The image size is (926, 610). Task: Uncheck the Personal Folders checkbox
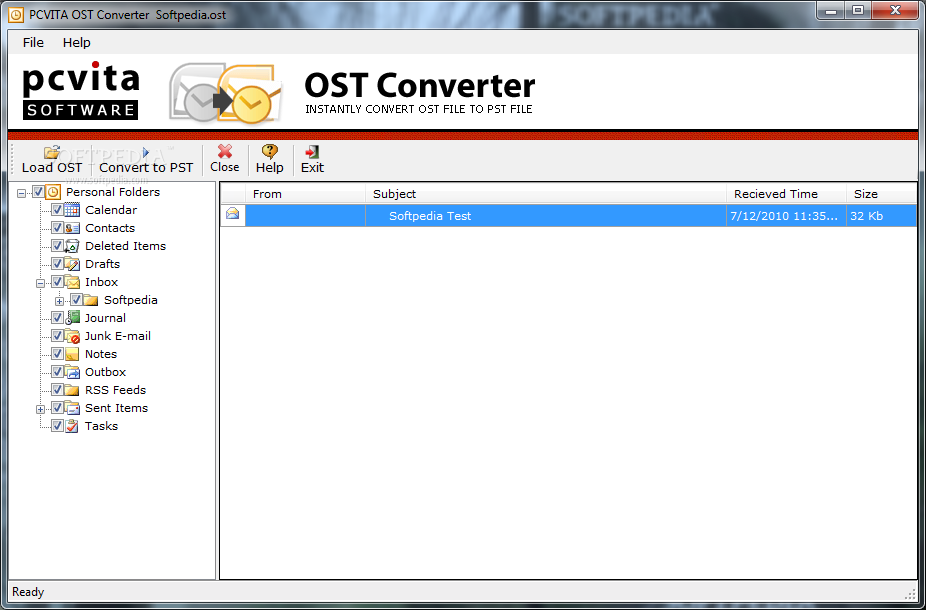[38, 192]
